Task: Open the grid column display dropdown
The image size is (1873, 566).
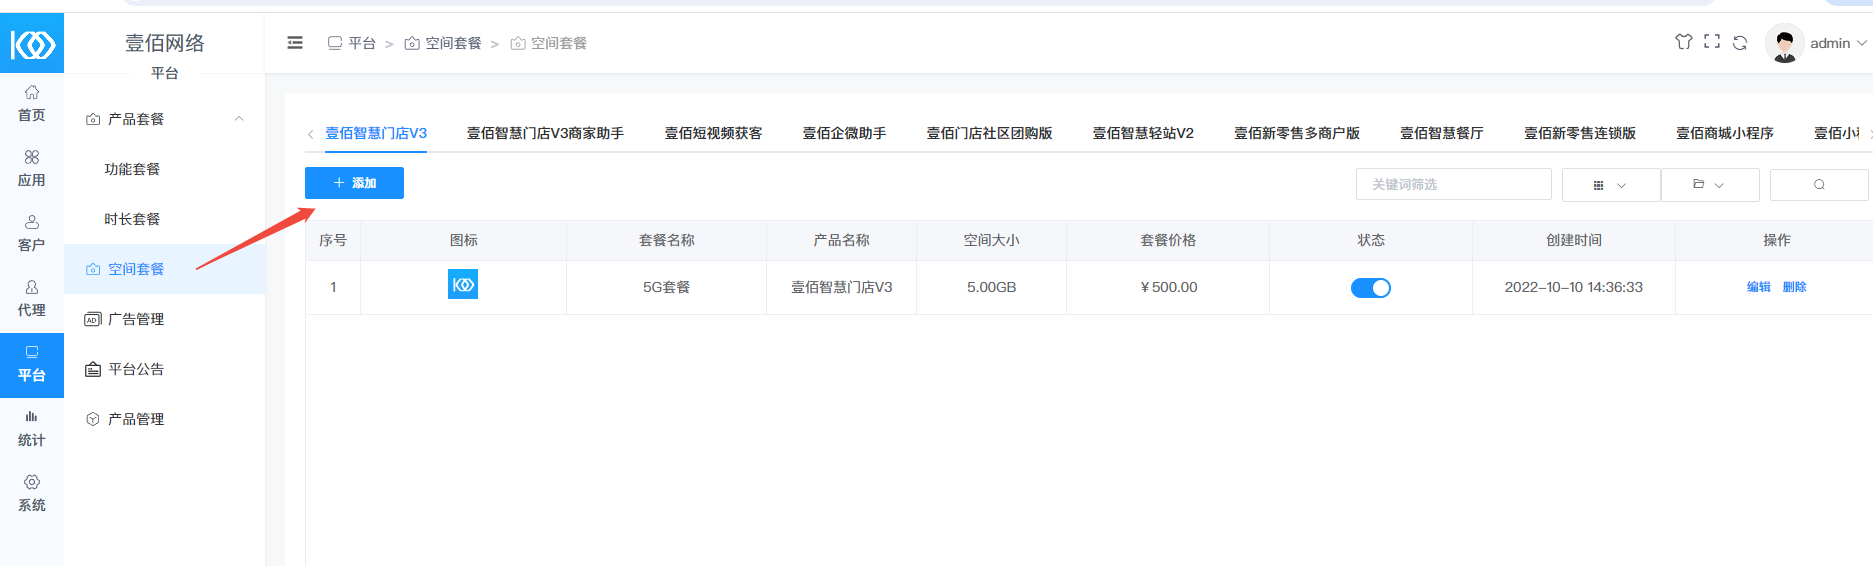Action: [1611, 185]
